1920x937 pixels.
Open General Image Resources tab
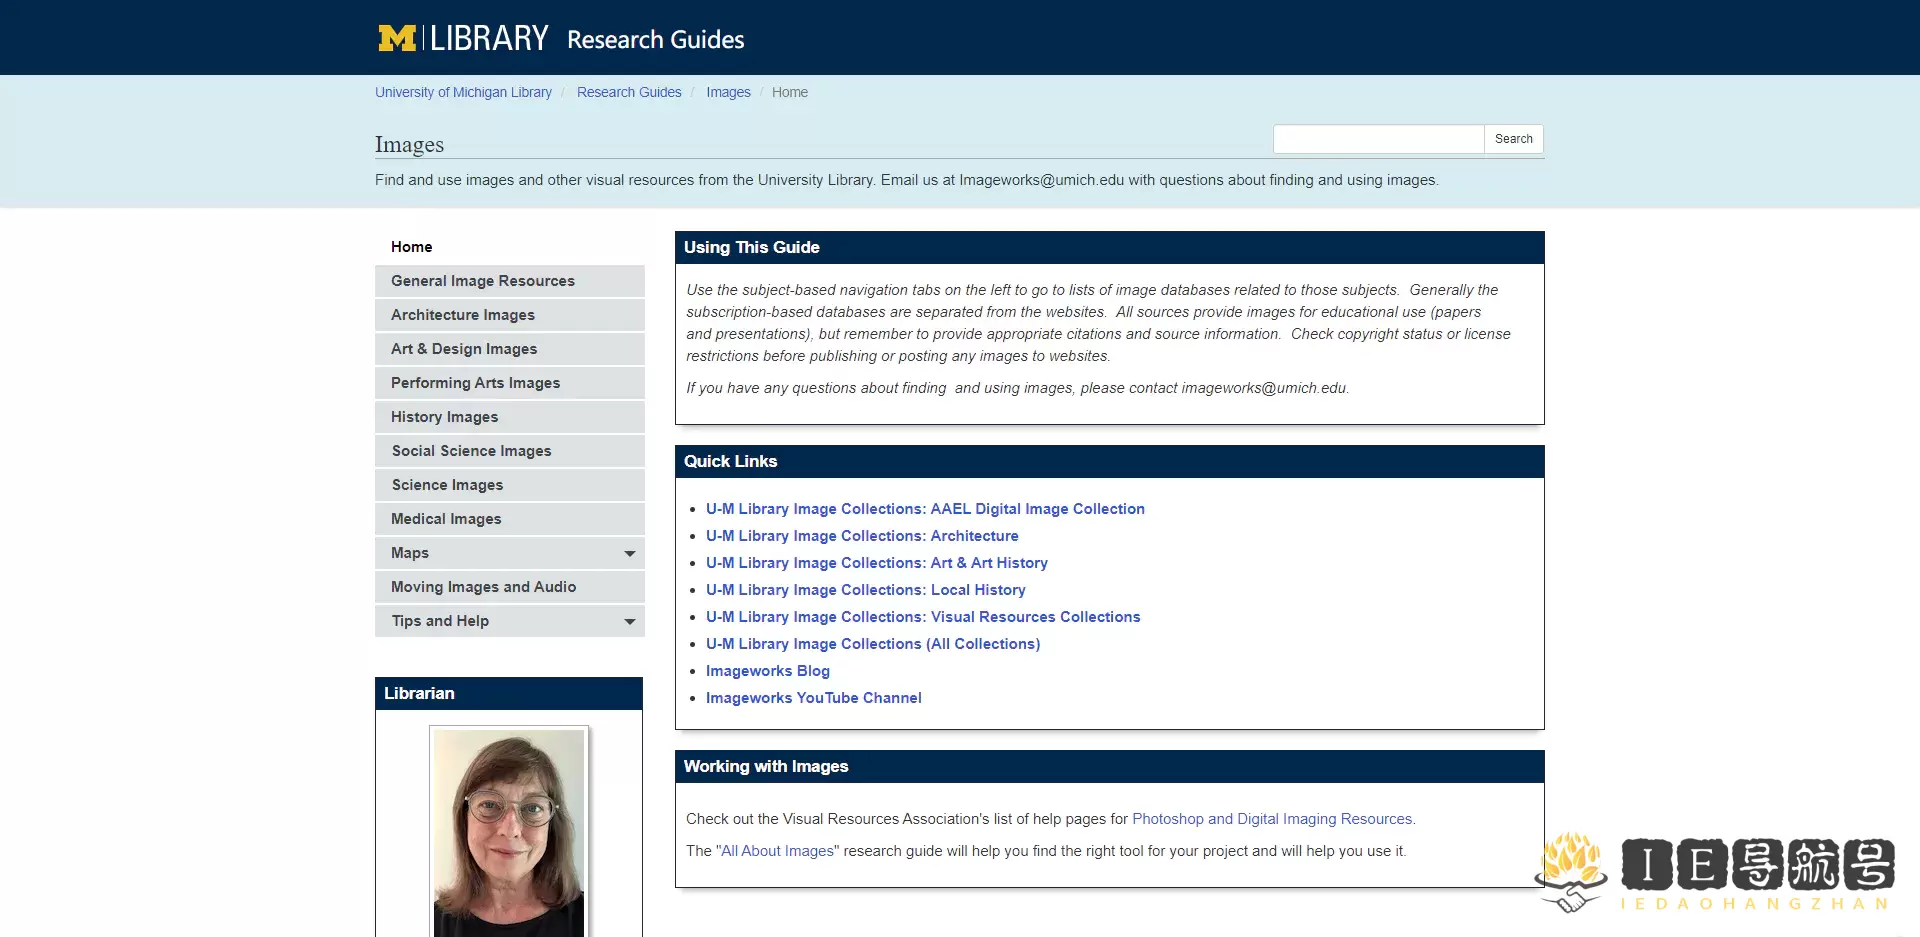[x=510, y=281]
